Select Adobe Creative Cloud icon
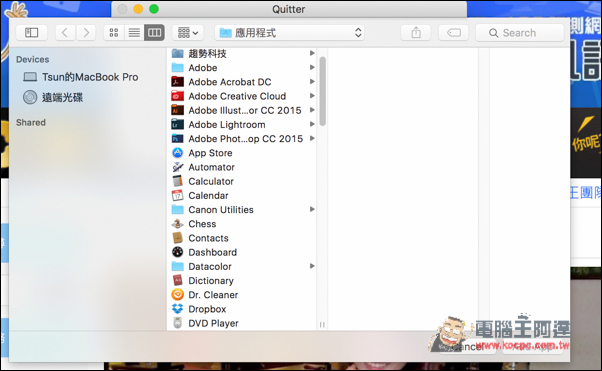602x371 pixels. coord(177,96)
